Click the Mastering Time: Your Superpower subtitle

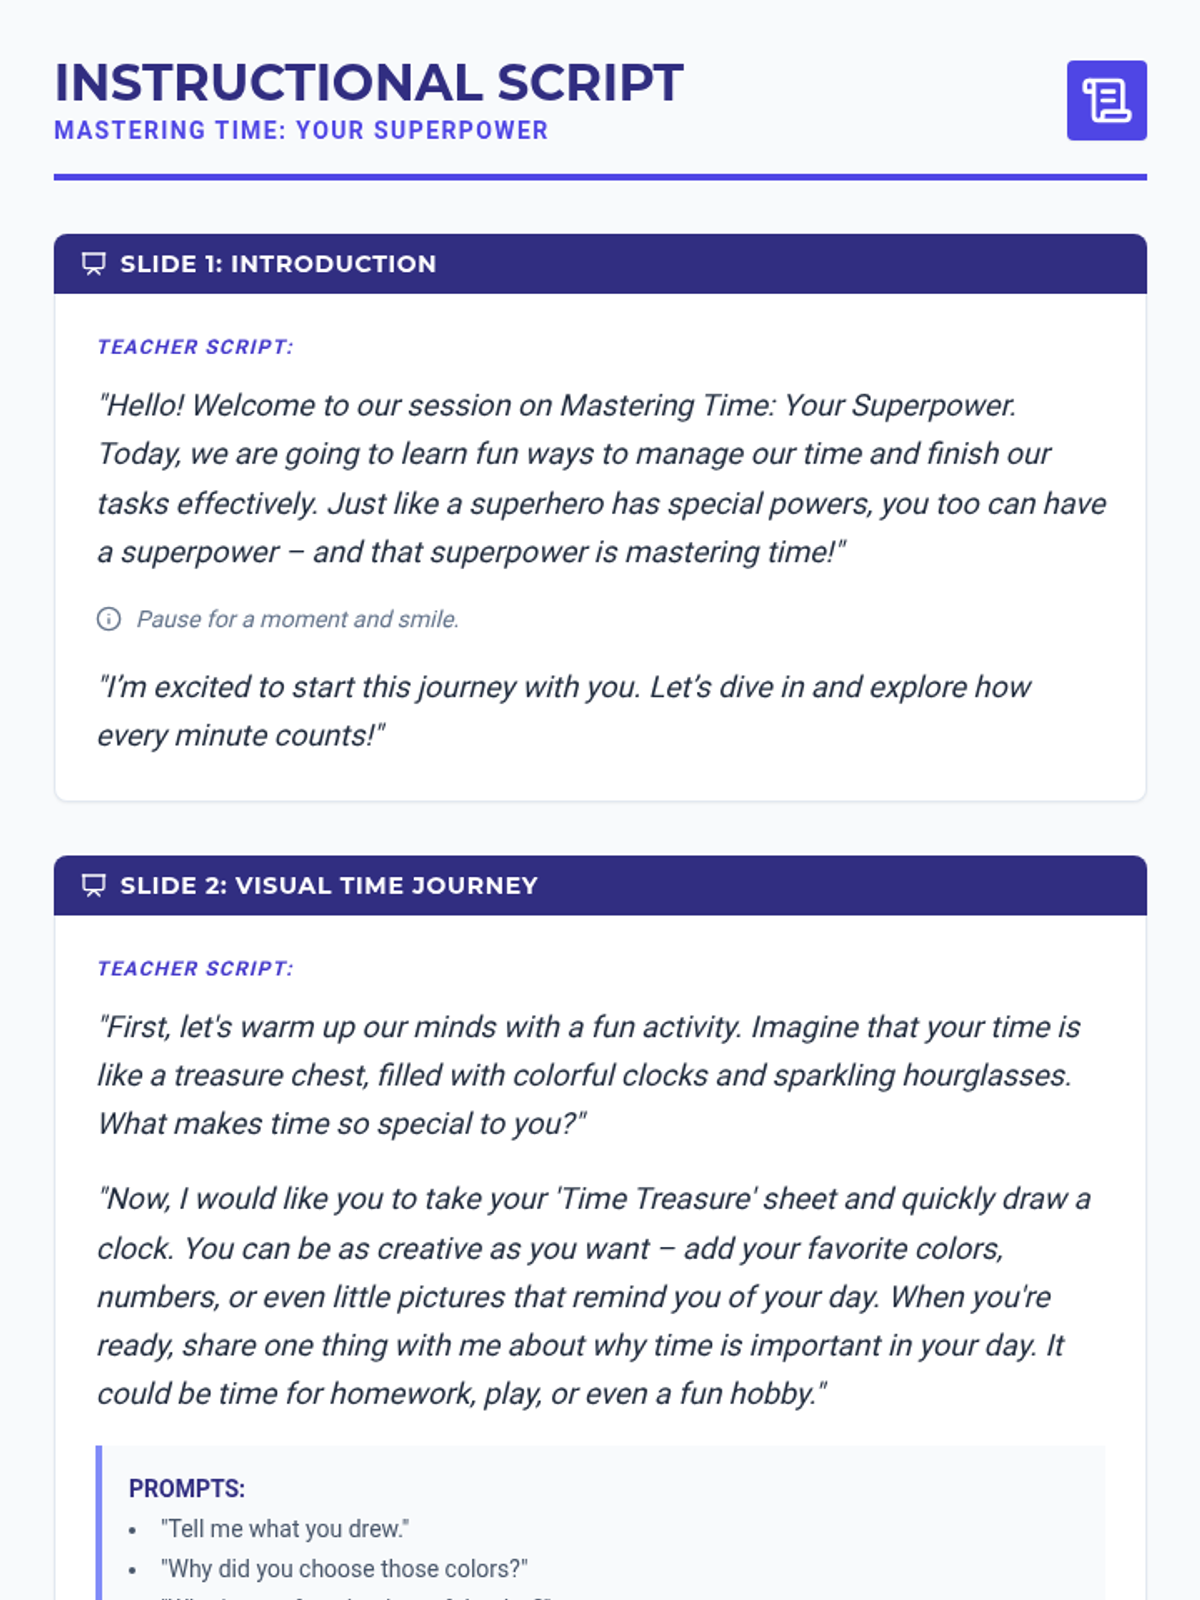pos(301,131)
